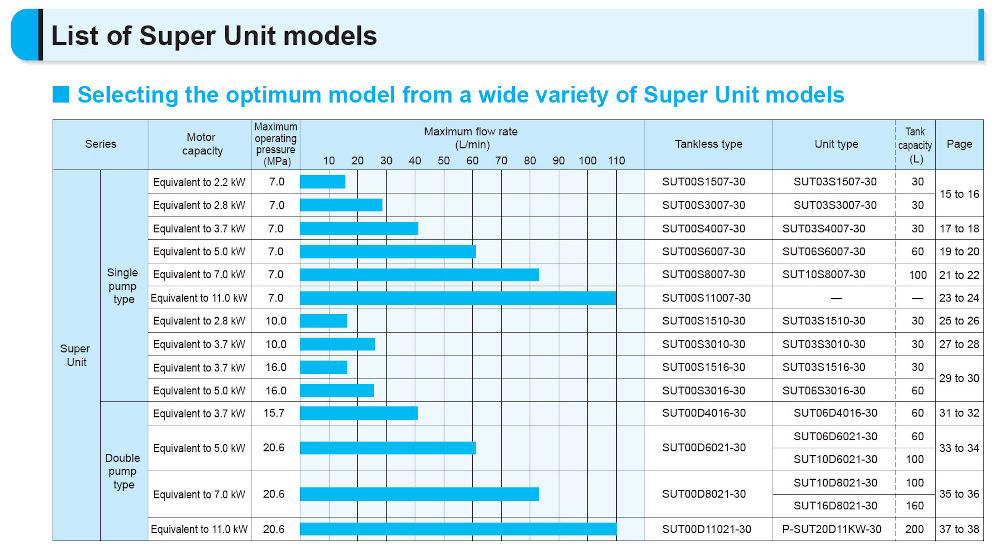Click tankless model SUT00S3016-30
Image resolution: width=1000 pixels, height=559 pixels.
703,391
